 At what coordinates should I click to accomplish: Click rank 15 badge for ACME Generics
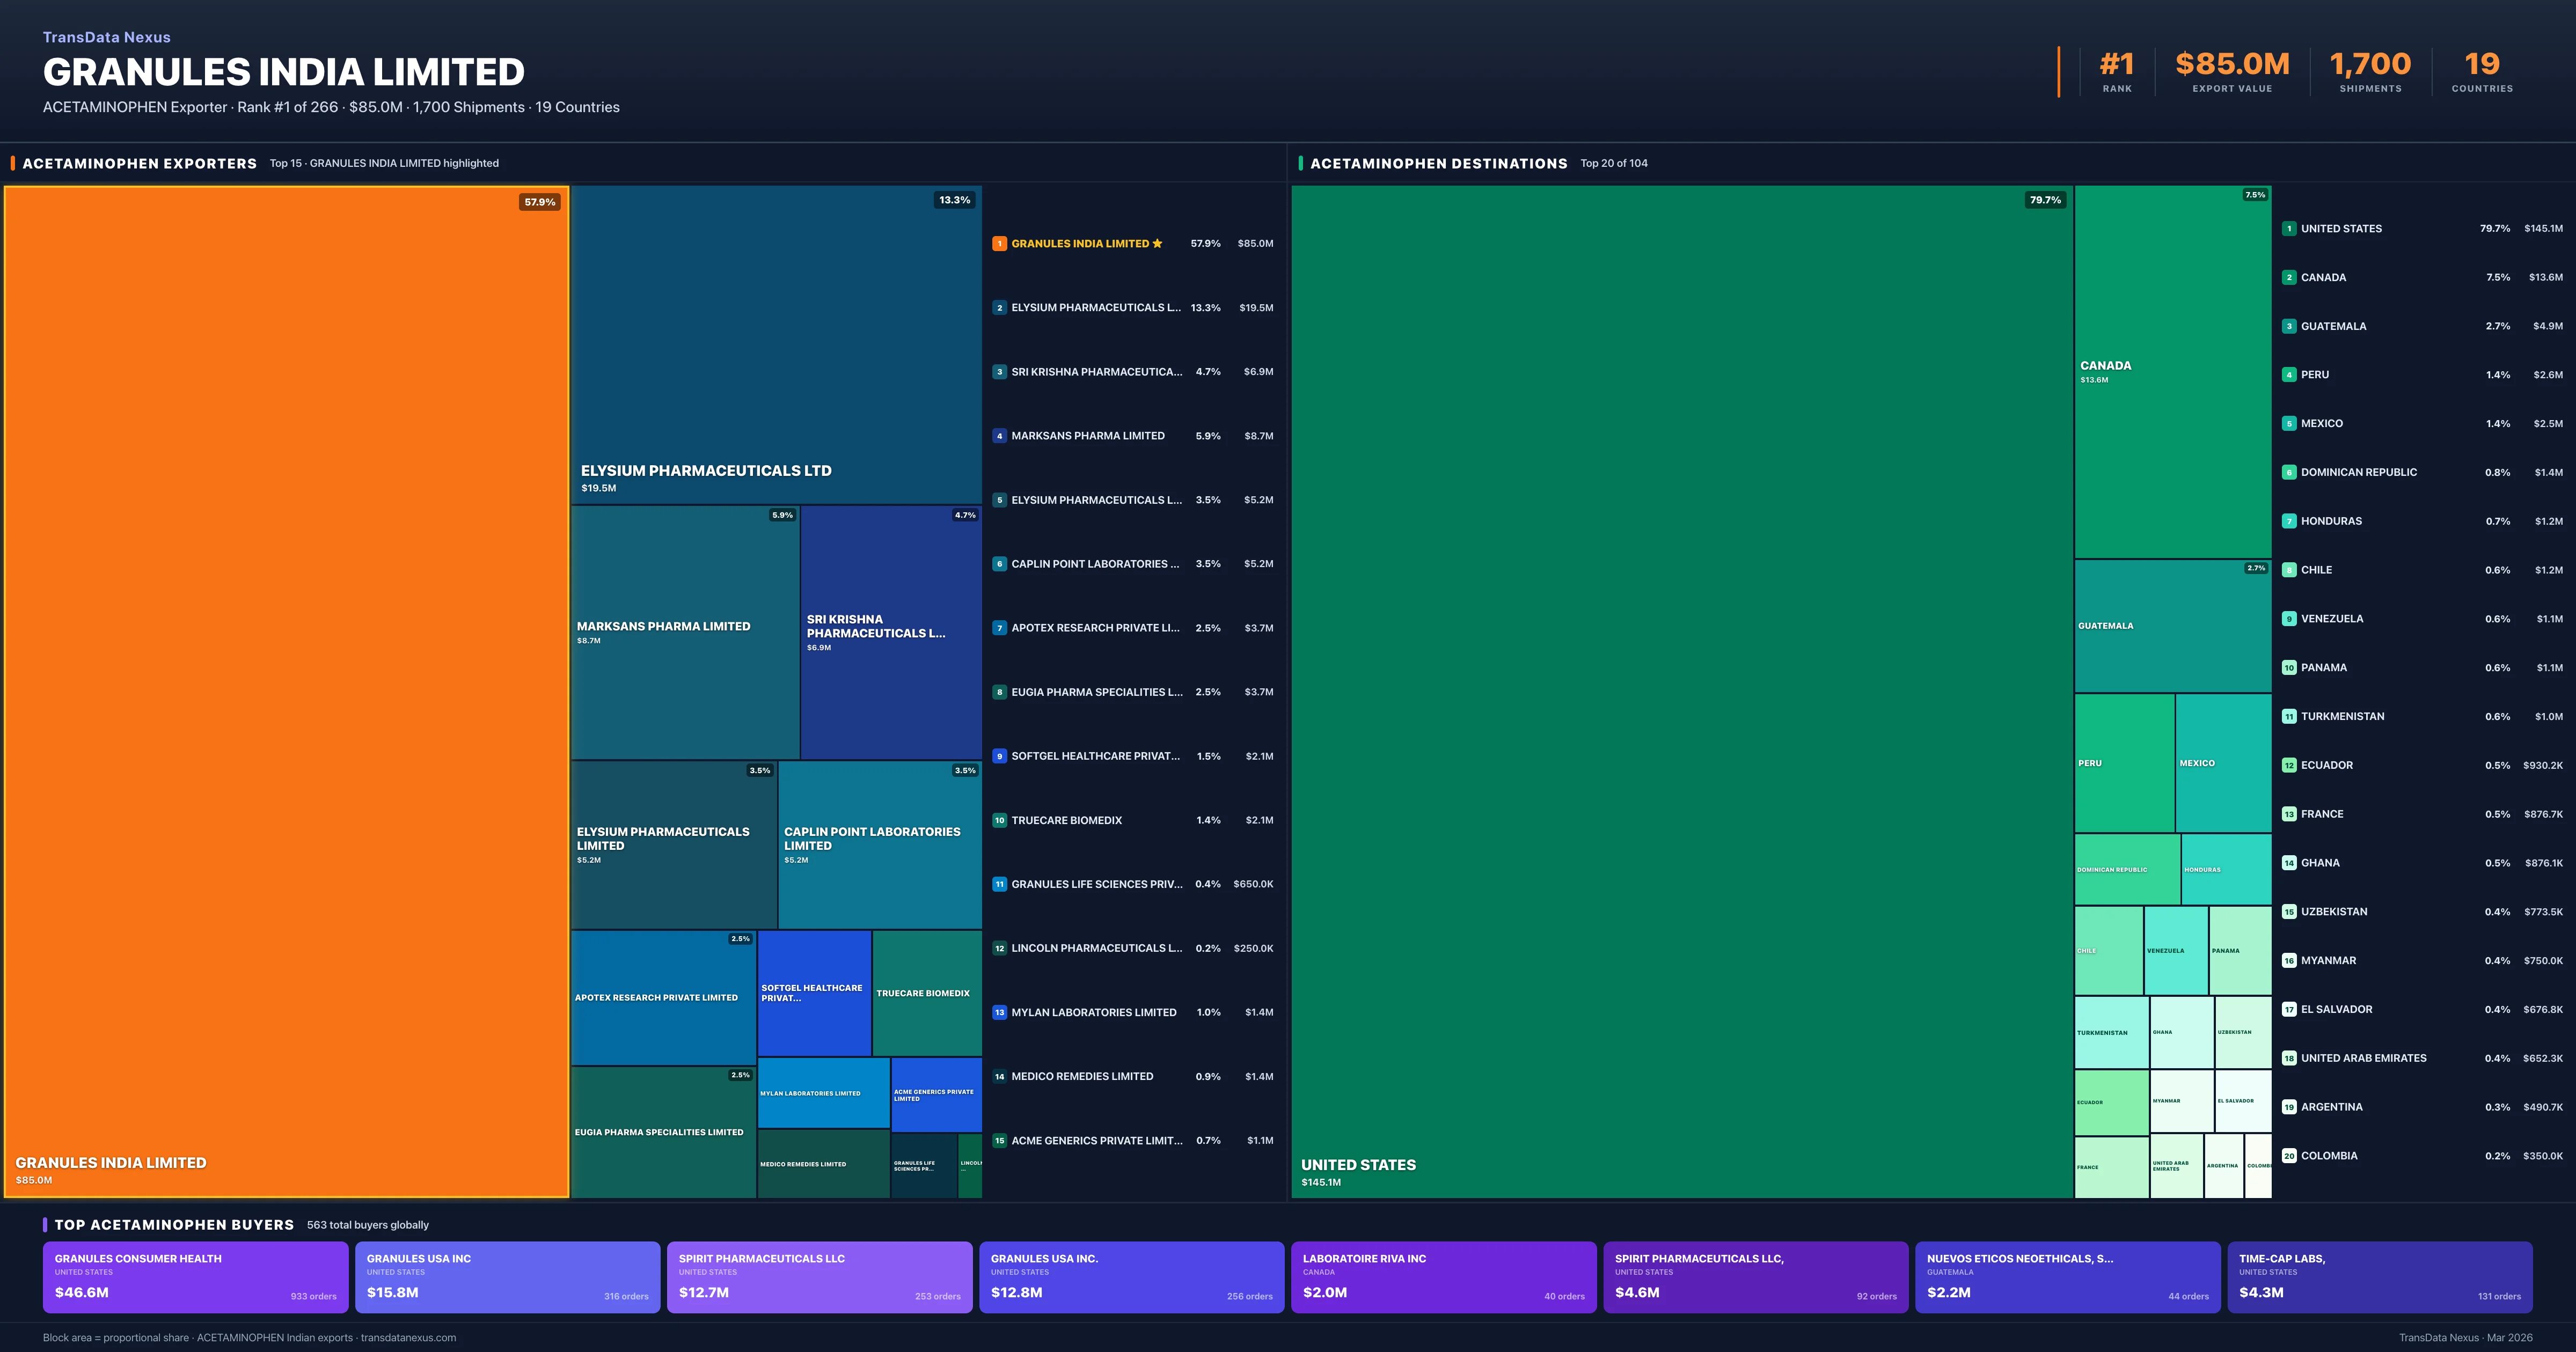[x=999, y=1141]
